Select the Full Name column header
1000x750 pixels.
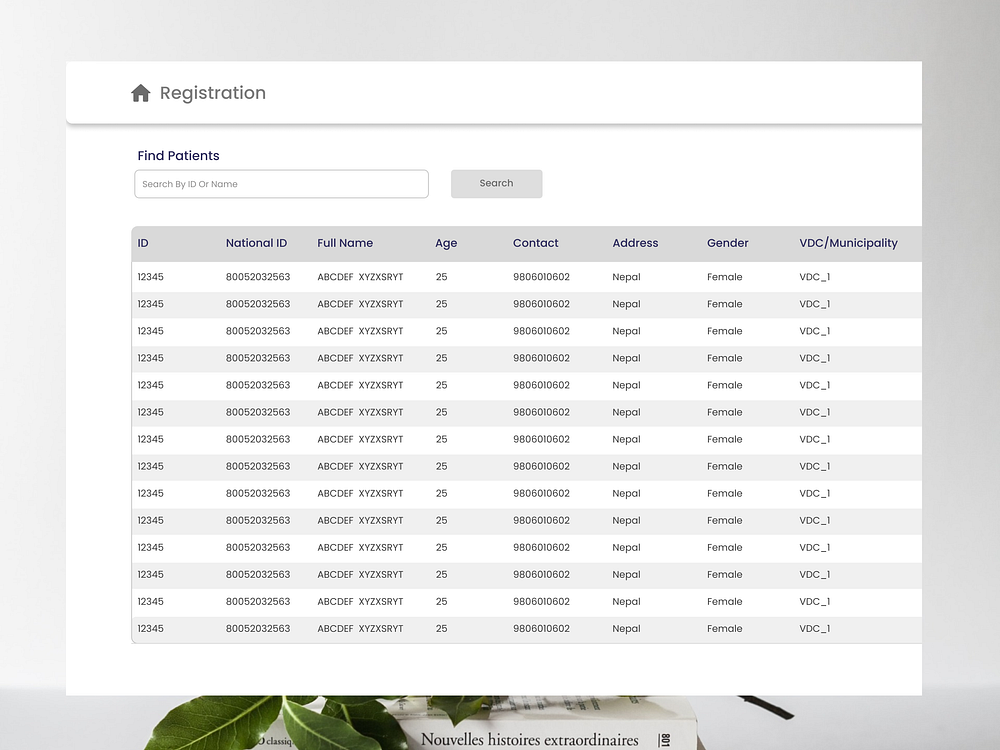tap(345, 243)
